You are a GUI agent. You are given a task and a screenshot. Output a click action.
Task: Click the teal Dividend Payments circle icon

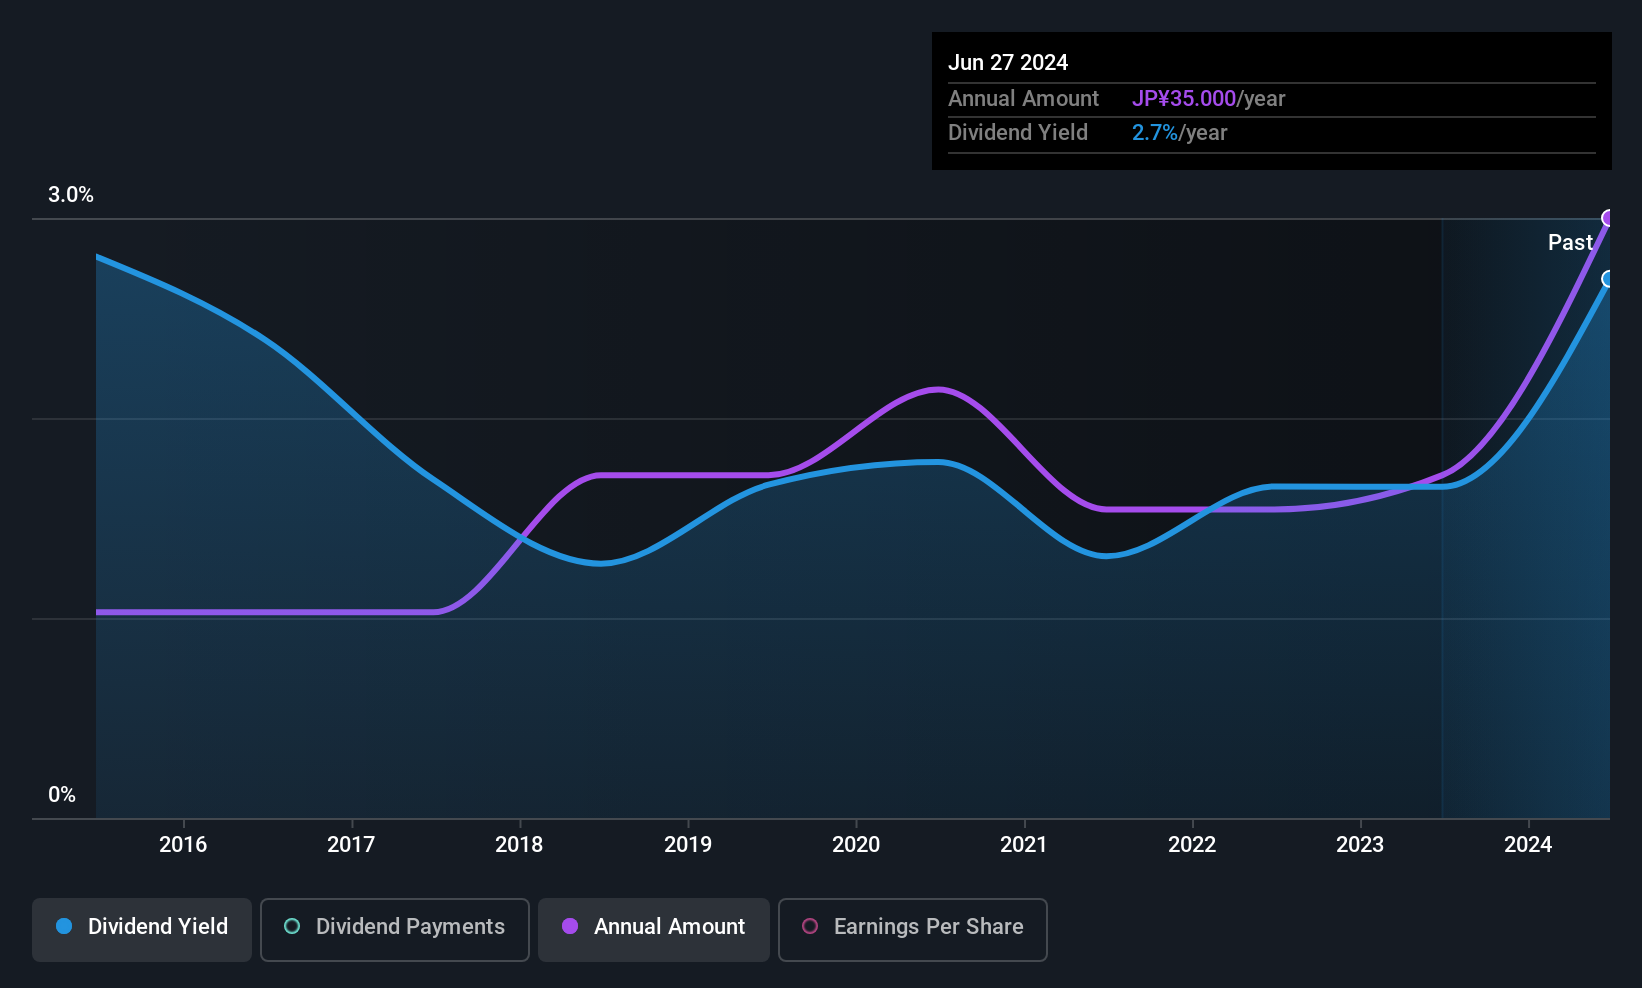[x=292, y=926]
